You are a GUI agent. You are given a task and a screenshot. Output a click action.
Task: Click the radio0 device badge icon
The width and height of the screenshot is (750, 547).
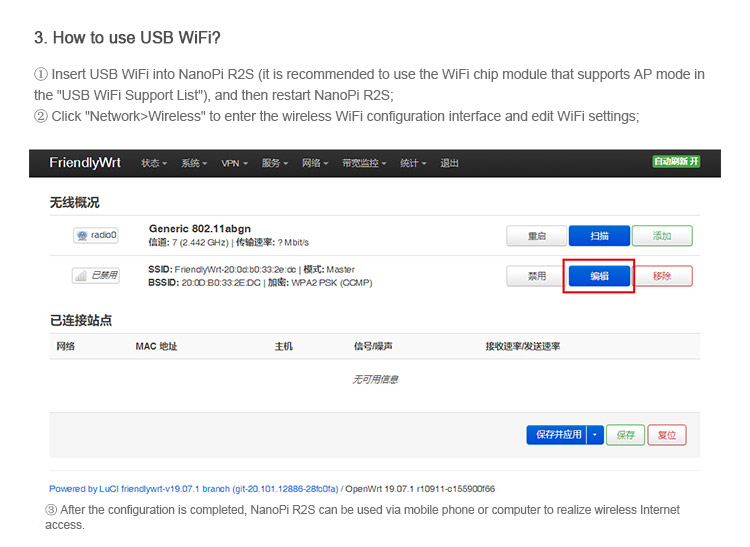tap(96, 235)
